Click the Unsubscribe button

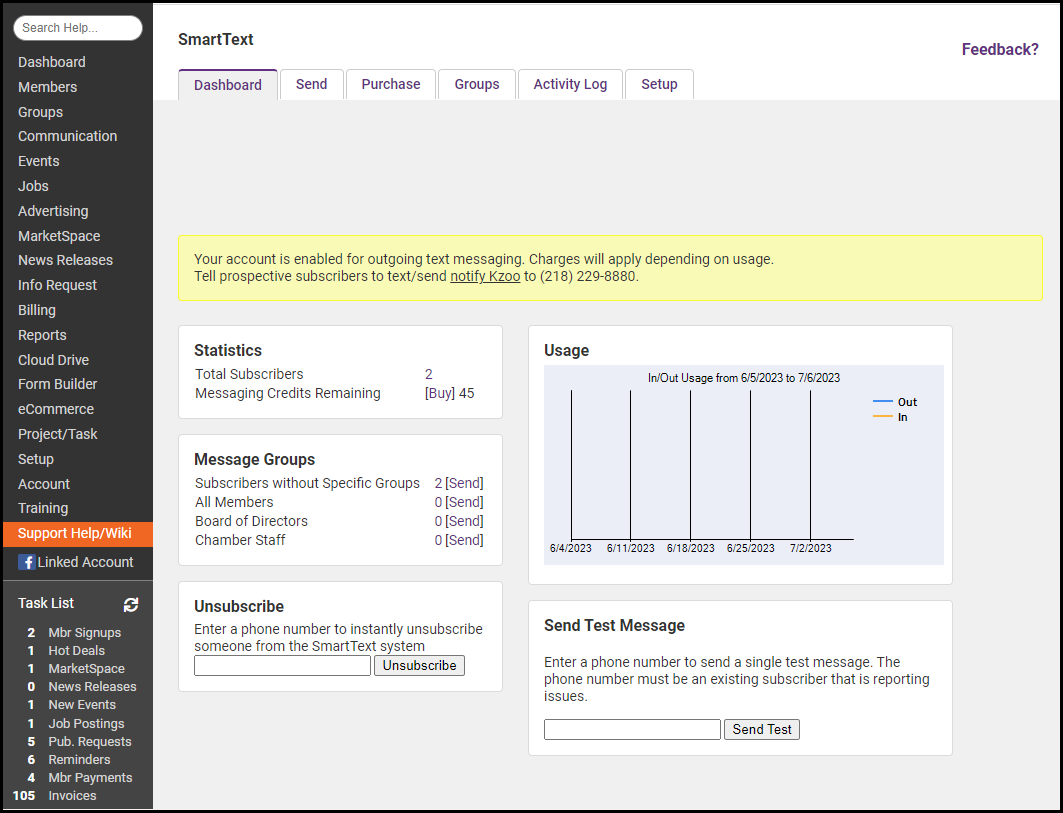[419, 665]
